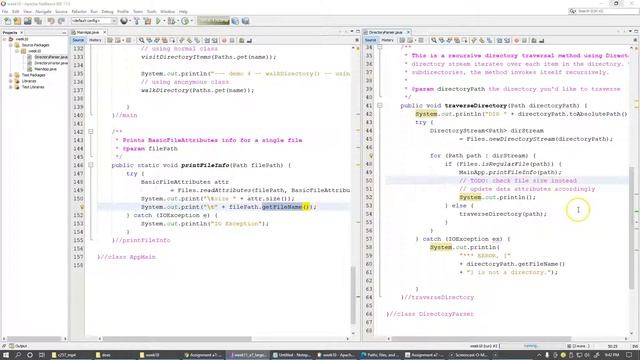Click the Clean and Build Project icon

click(147, 21)
